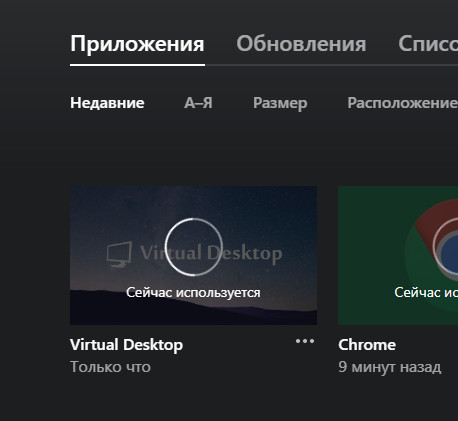Image resolution: width=458 pixels, height=421 pixels.
Task: Open the Virtual Desktop three-dots menu
Action: pyautogui.click(x=305, y=341)
